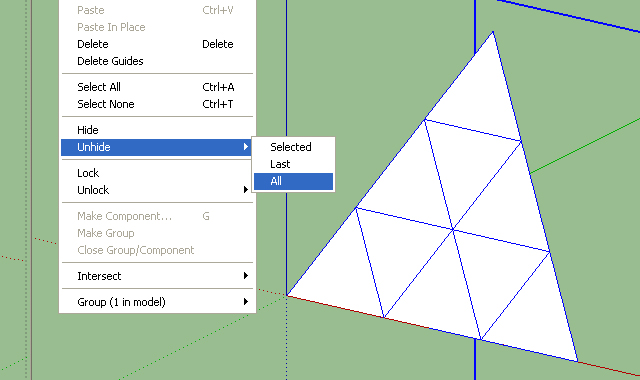Select Delete Guides menu entry
The image size is (640, 380).
point(157,61)
